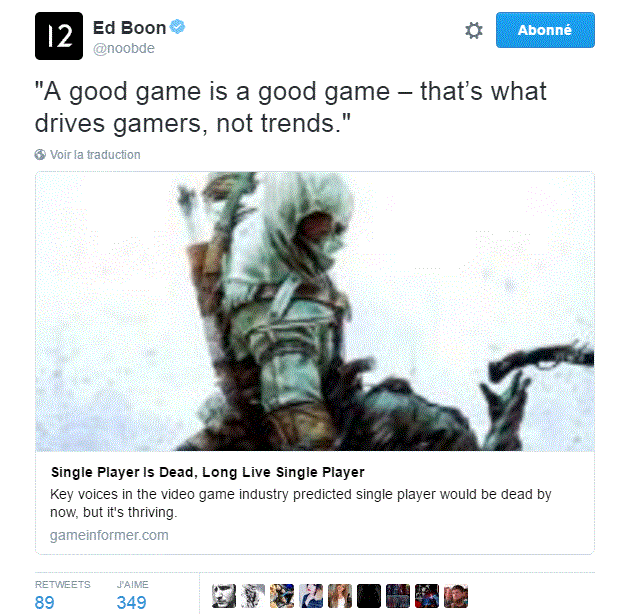
Task: Open the last liker avatar in row
Action: (x=456, y=596)
